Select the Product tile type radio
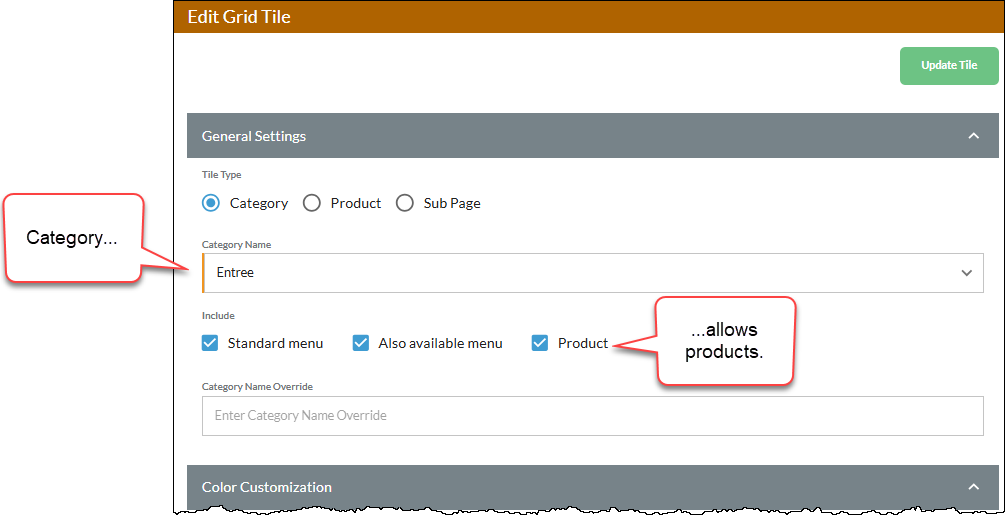Image resolution: width=1005 pixels, height=515 pixels. coord(311,203)
